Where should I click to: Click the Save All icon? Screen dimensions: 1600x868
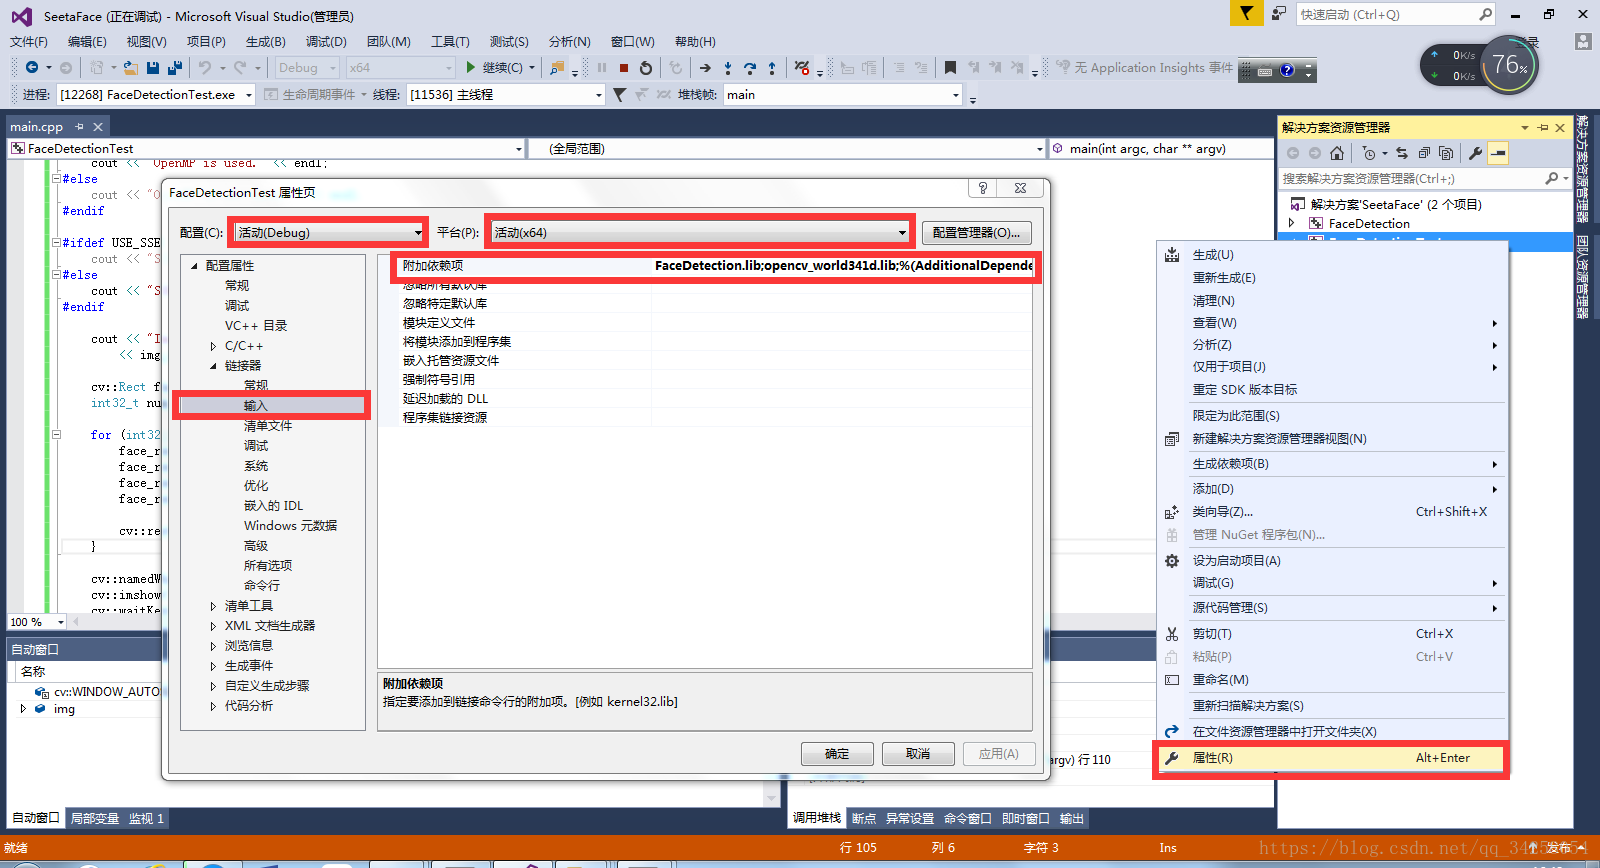pyautogui.click(x=175, y=68)
